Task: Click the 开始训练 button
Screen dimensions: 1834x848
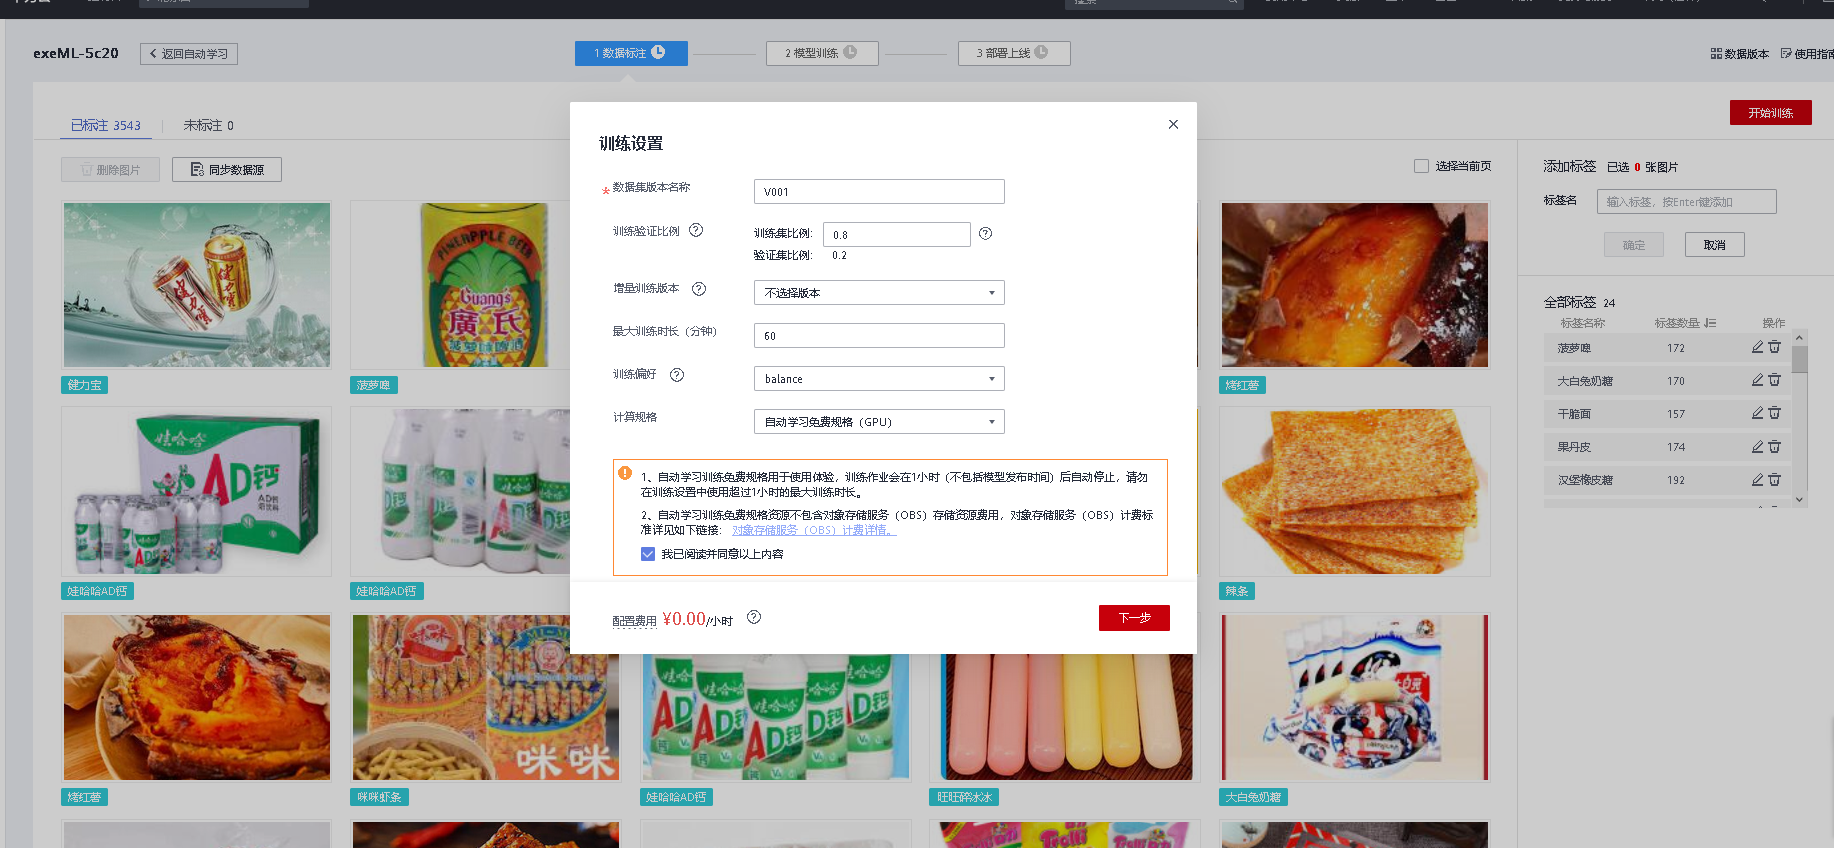Action: click(1770, 113)
